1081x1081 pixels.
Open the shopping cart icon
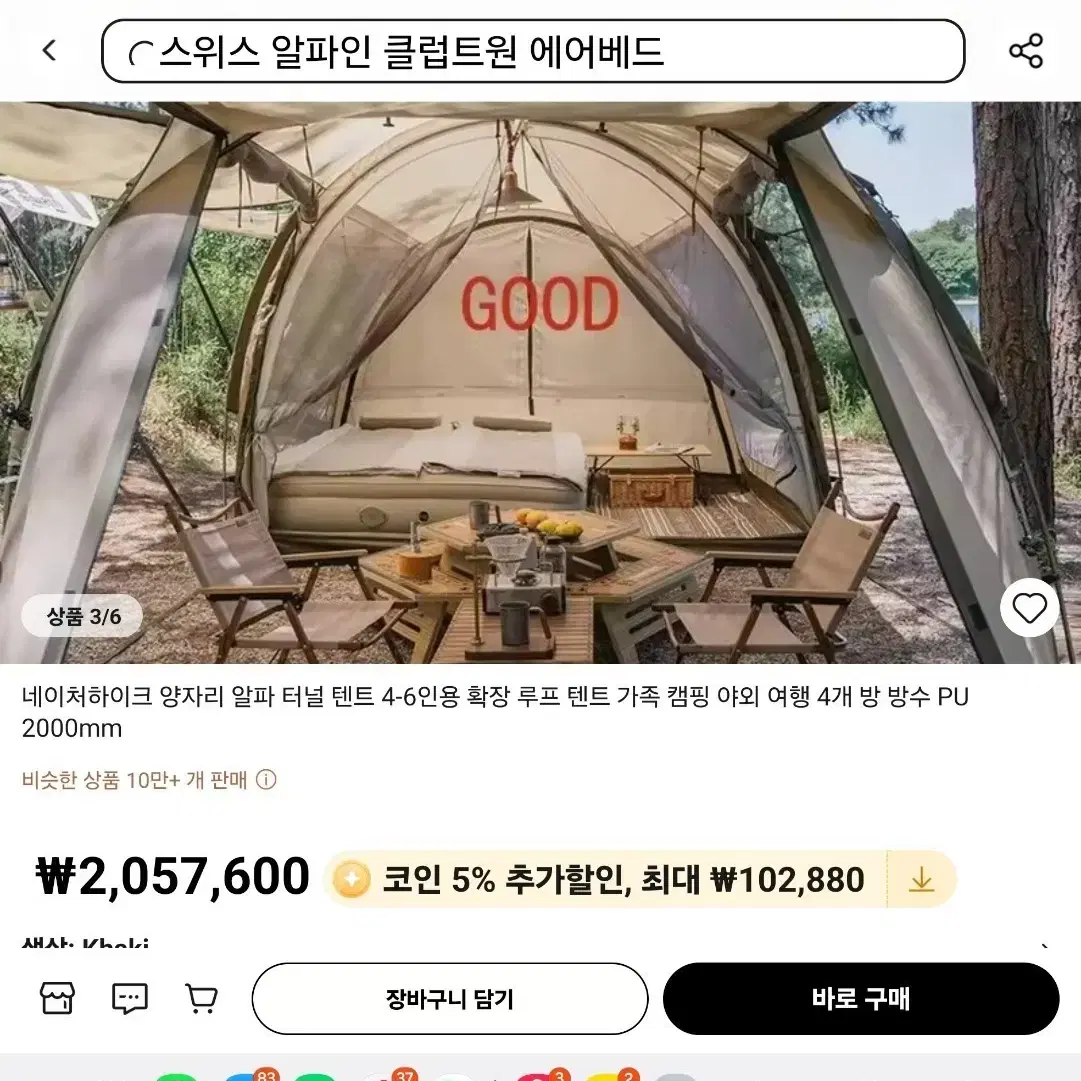202,998
